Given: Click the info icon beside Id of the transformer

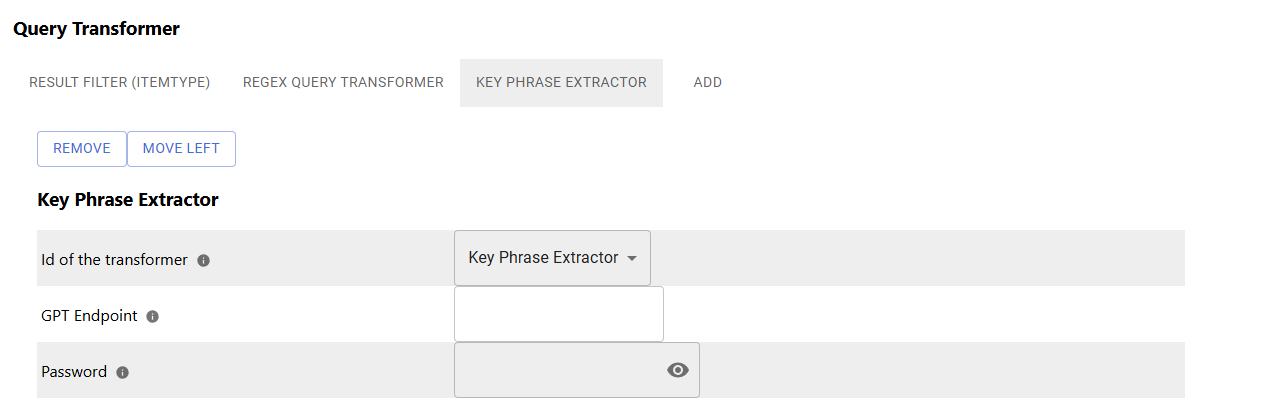Looking at the screenshot, I should (x=203, y=260).
